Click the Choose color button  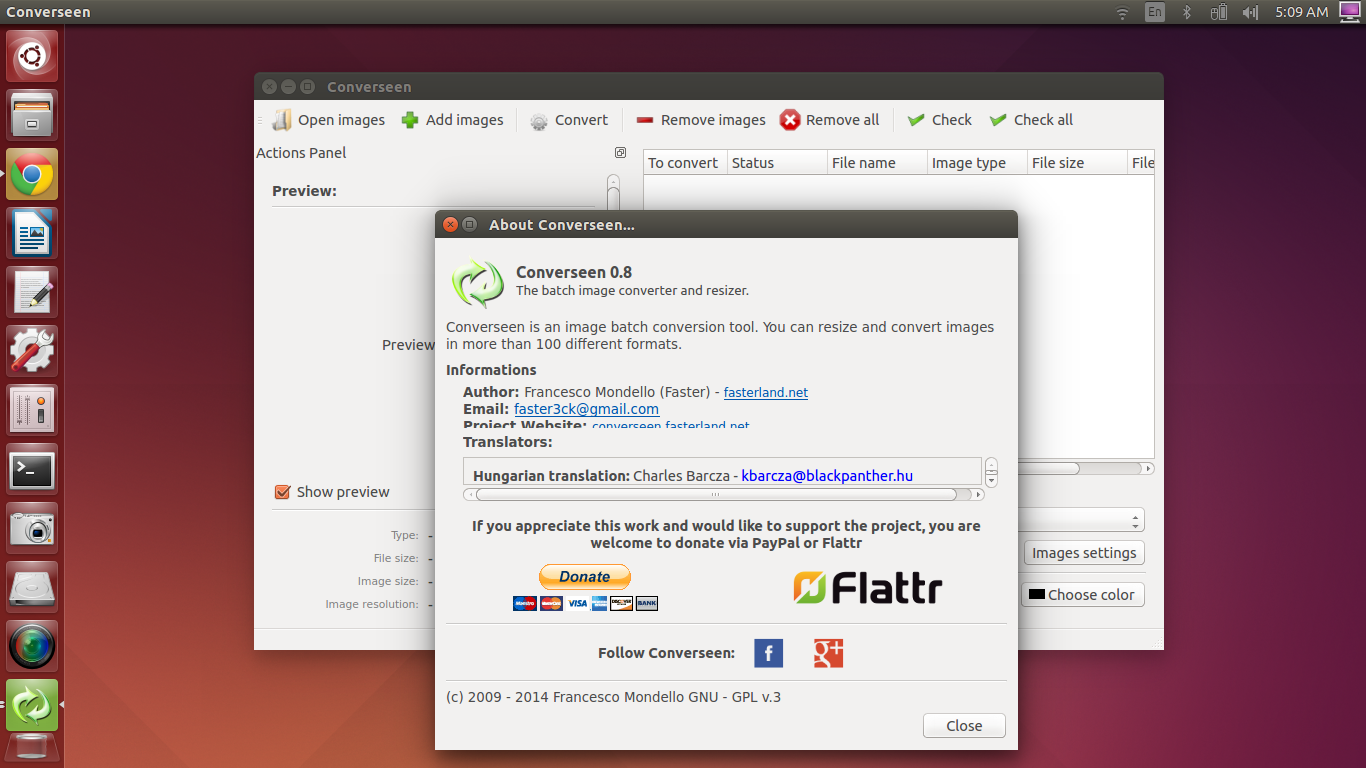[x=1082, y=595]
